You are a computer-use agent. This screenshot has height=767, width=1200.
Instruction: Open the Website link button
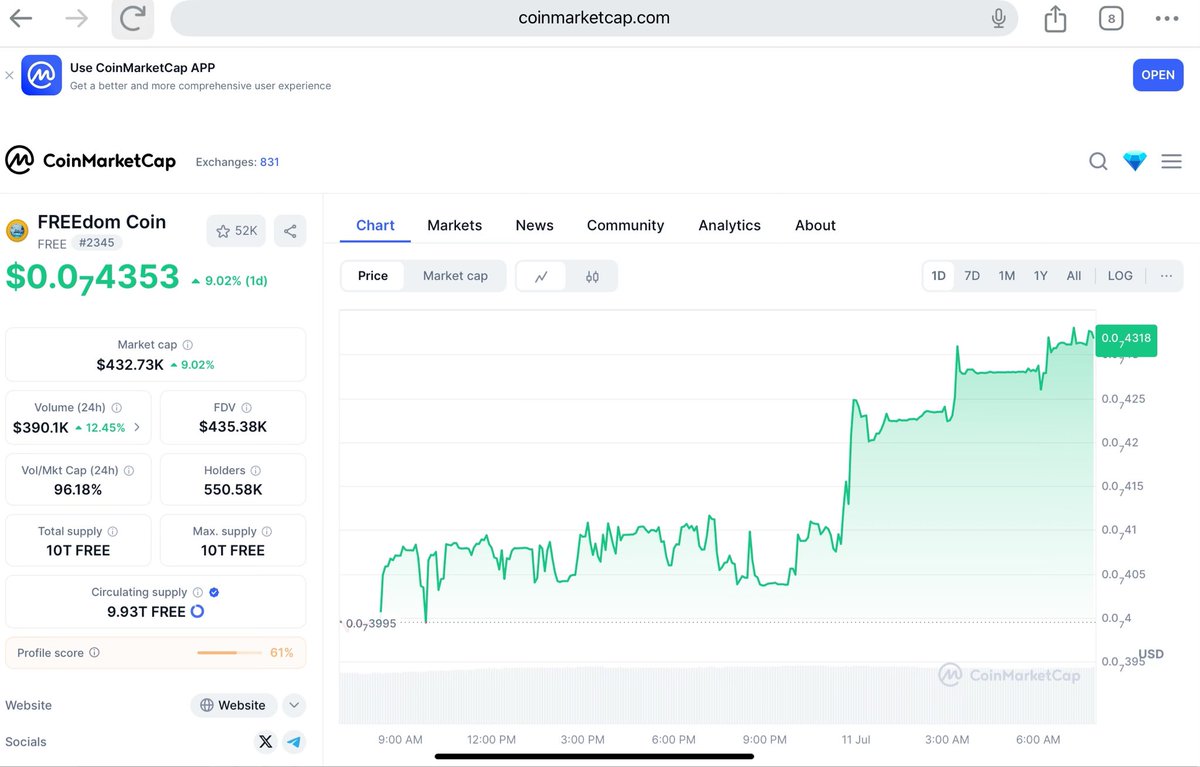[x=233, y=705]
